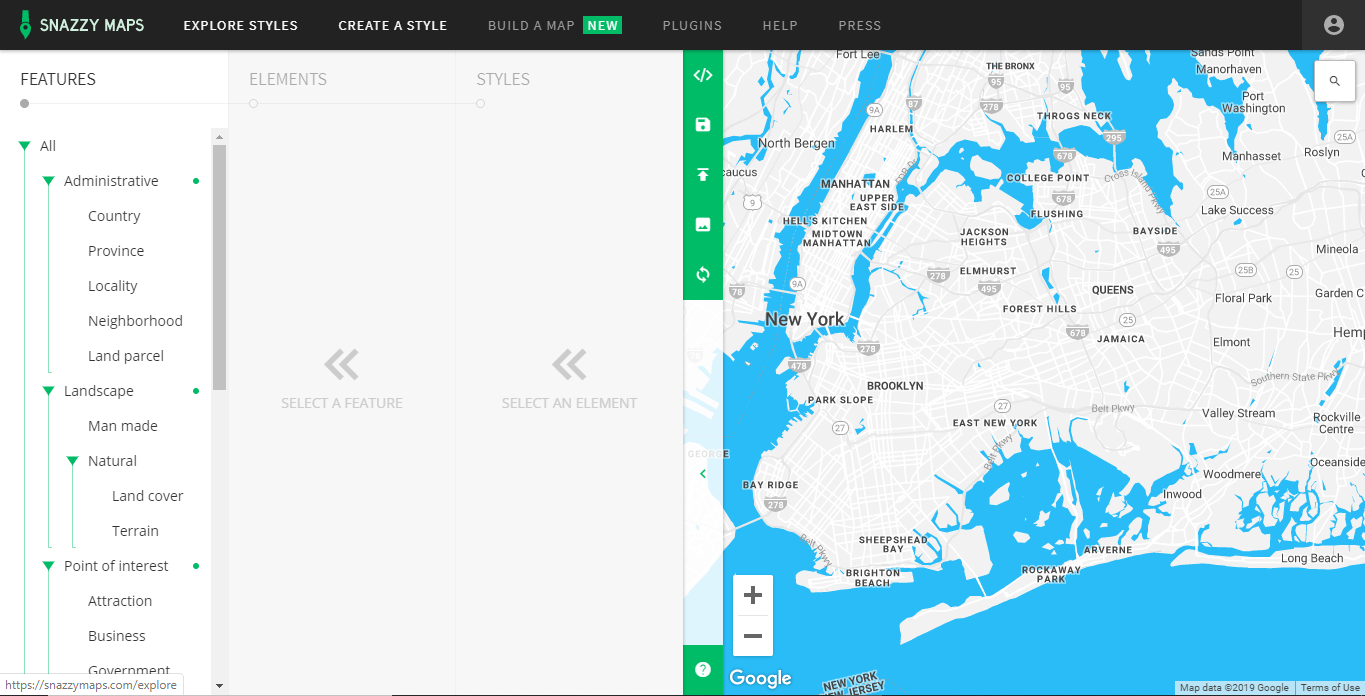The height and width of the screenshot is (696, 1365).
Task: Collapse the All features tree
Action: tap(24, 147)
